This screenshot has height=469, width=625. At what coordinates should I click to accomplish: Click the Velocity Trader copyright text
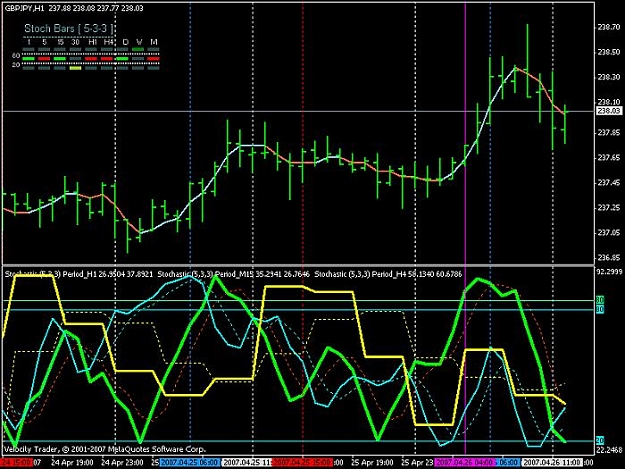[105, 449]
